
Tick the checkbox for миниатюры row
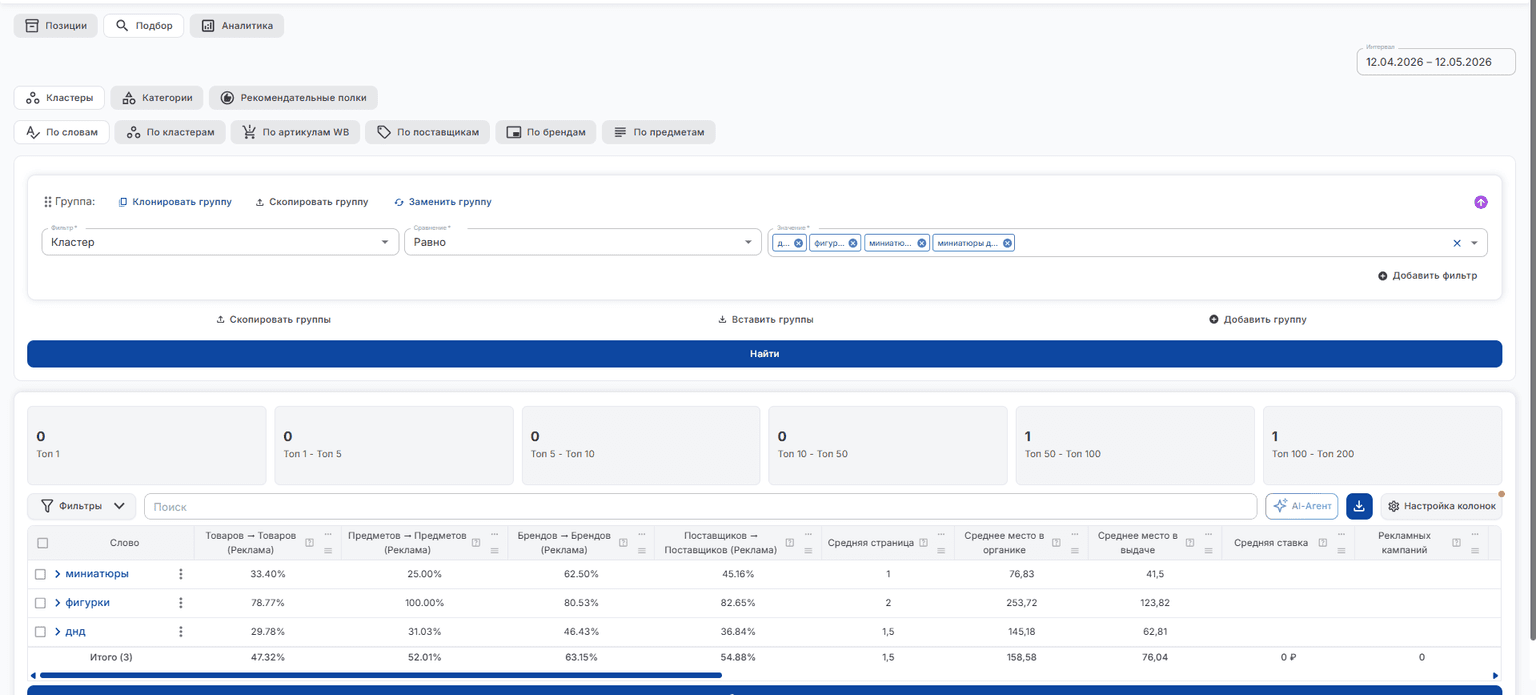pyautogui.click(x=40, y=574)
